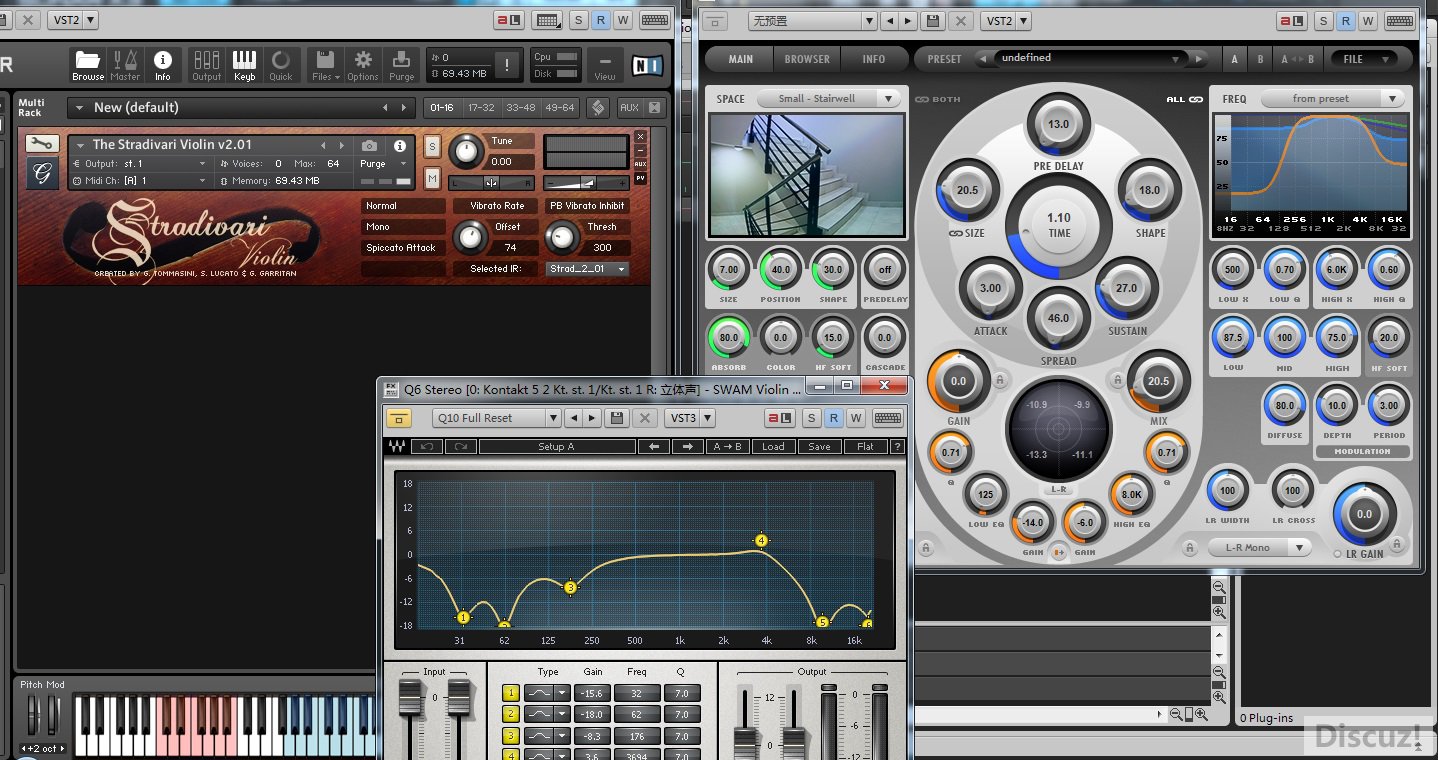The image size is (1438, 760).
Task: Solo the Stradivari Violin instrument
Action: tap(432, 146)
